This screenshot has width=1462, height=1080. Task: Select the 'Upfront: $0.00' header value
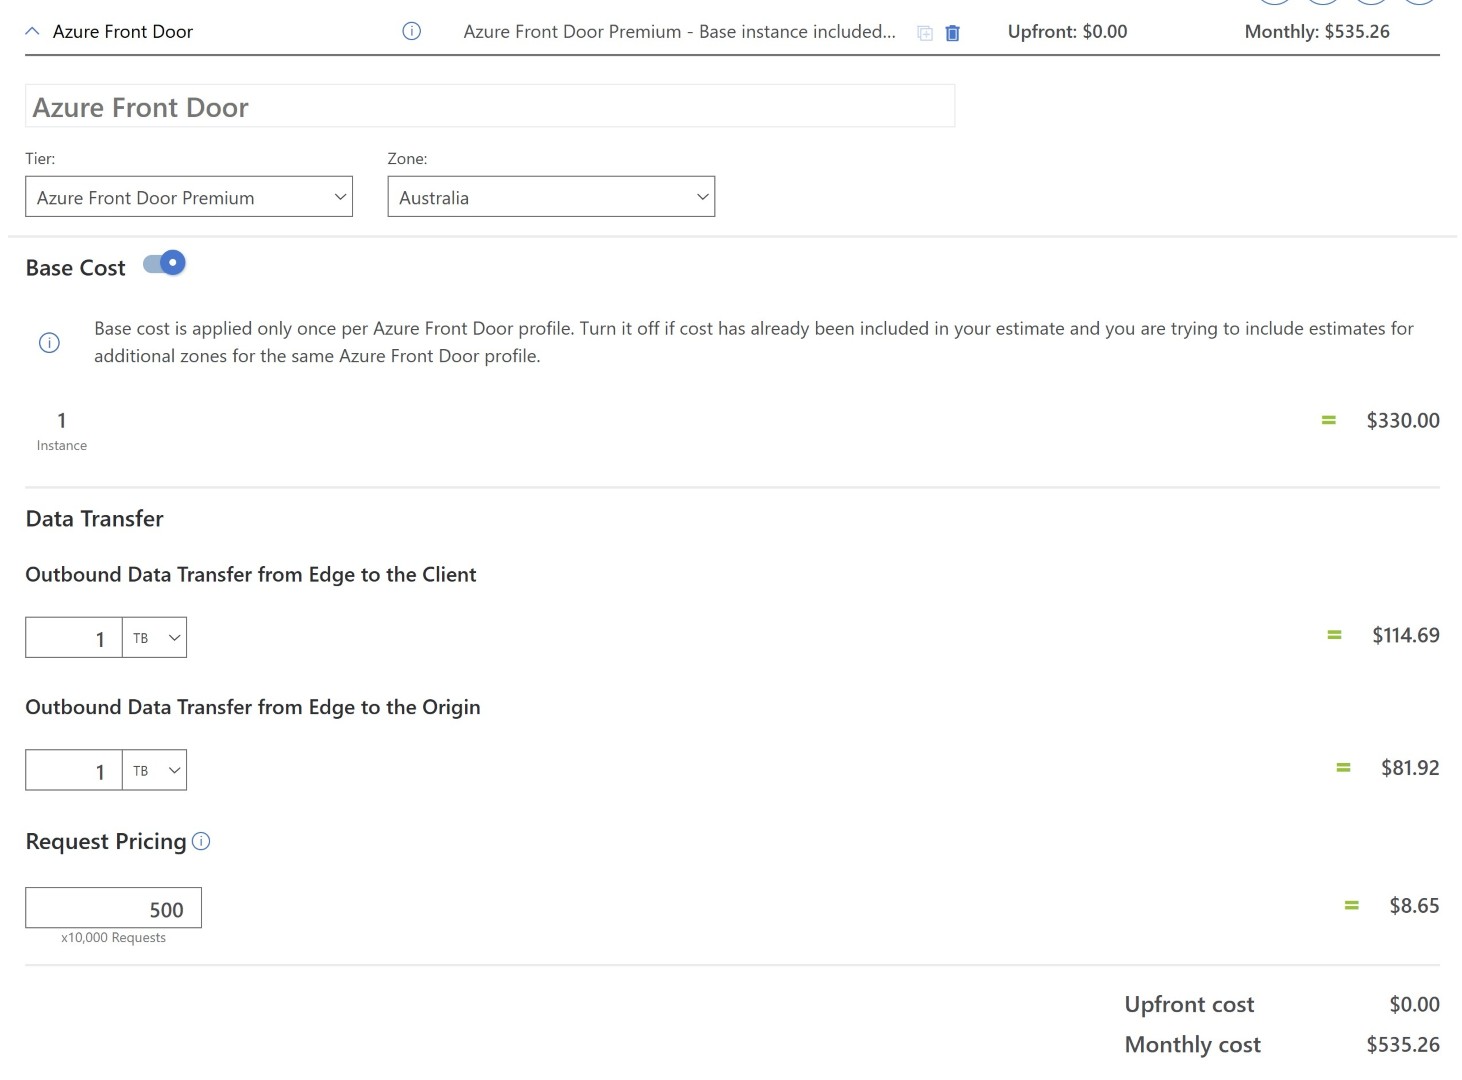1067,31
